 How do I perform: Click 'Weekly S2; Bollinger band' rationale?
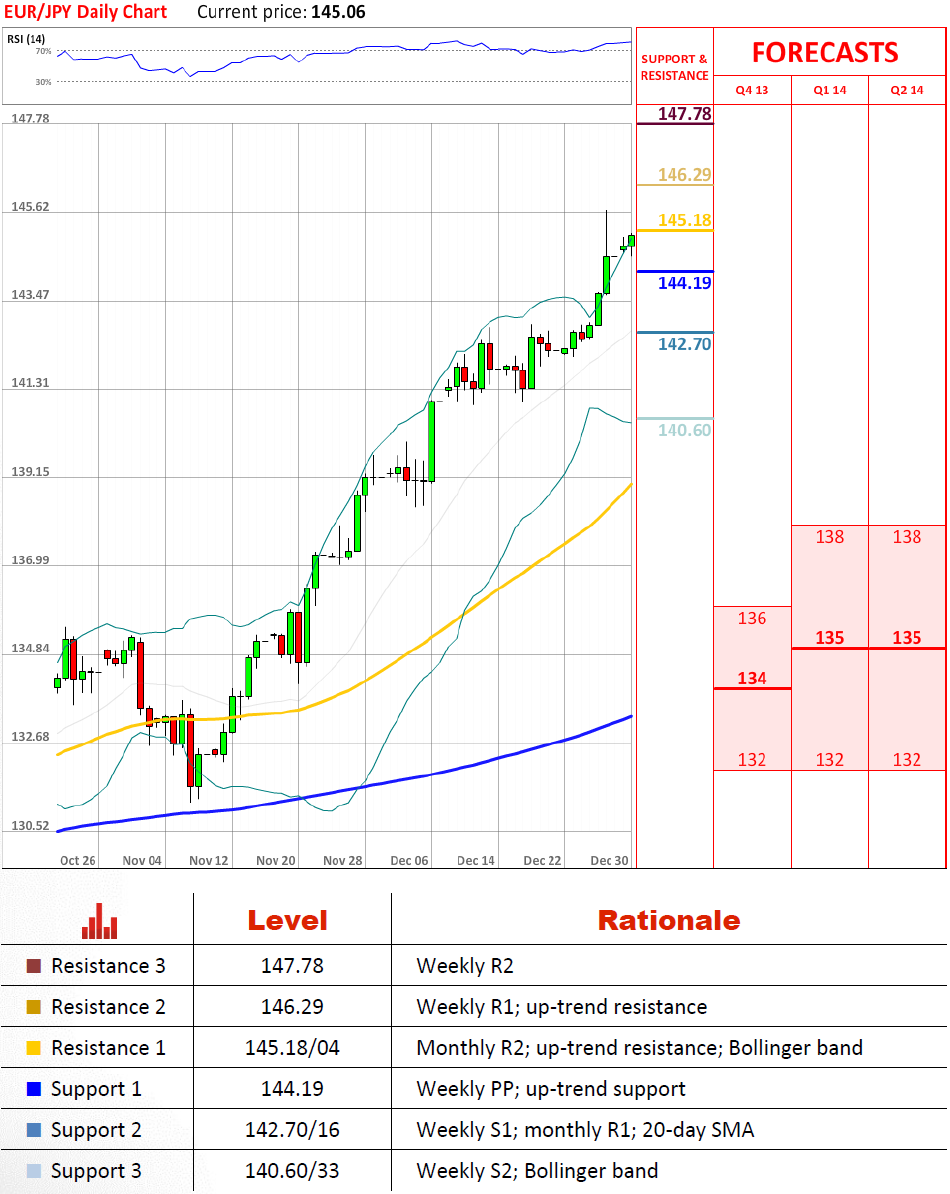click(537, 1171)
